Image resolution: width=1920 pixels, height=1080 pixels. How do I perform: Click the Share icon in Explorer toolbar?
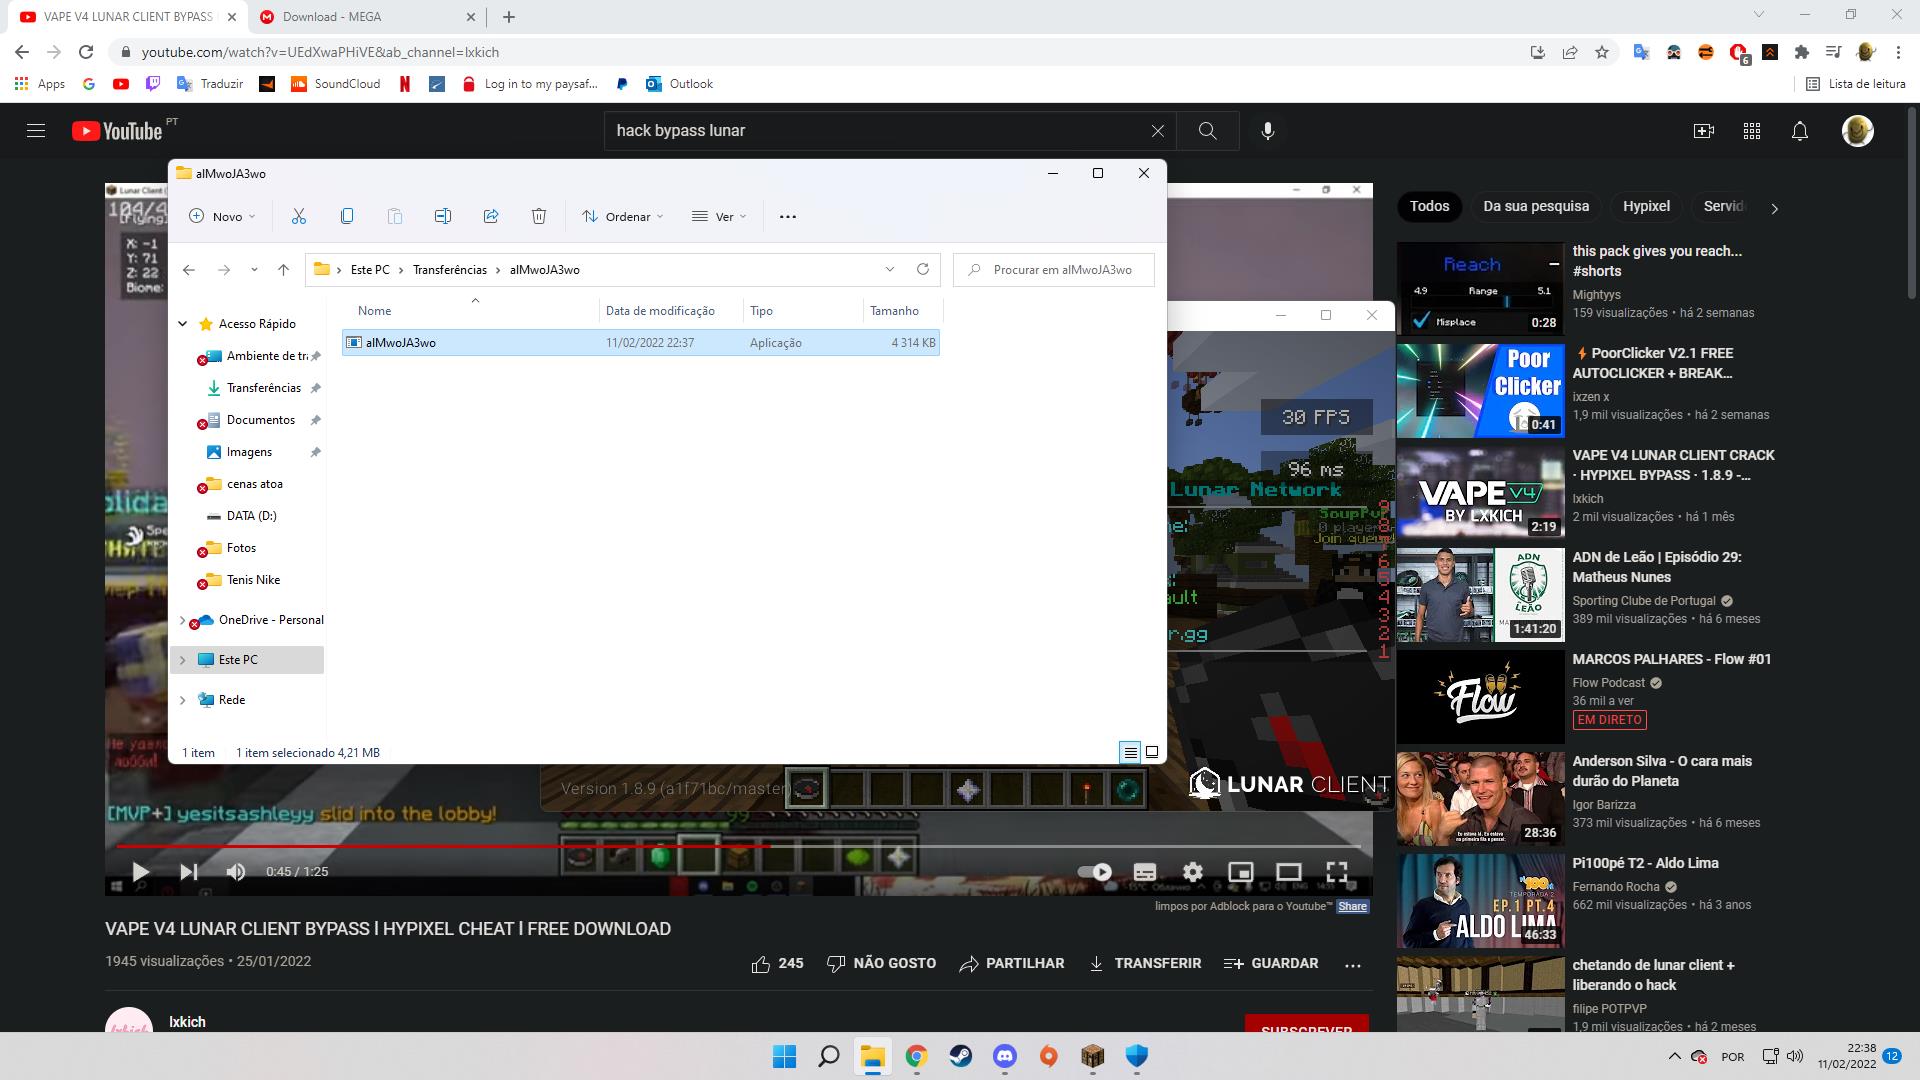coord(491,216)
